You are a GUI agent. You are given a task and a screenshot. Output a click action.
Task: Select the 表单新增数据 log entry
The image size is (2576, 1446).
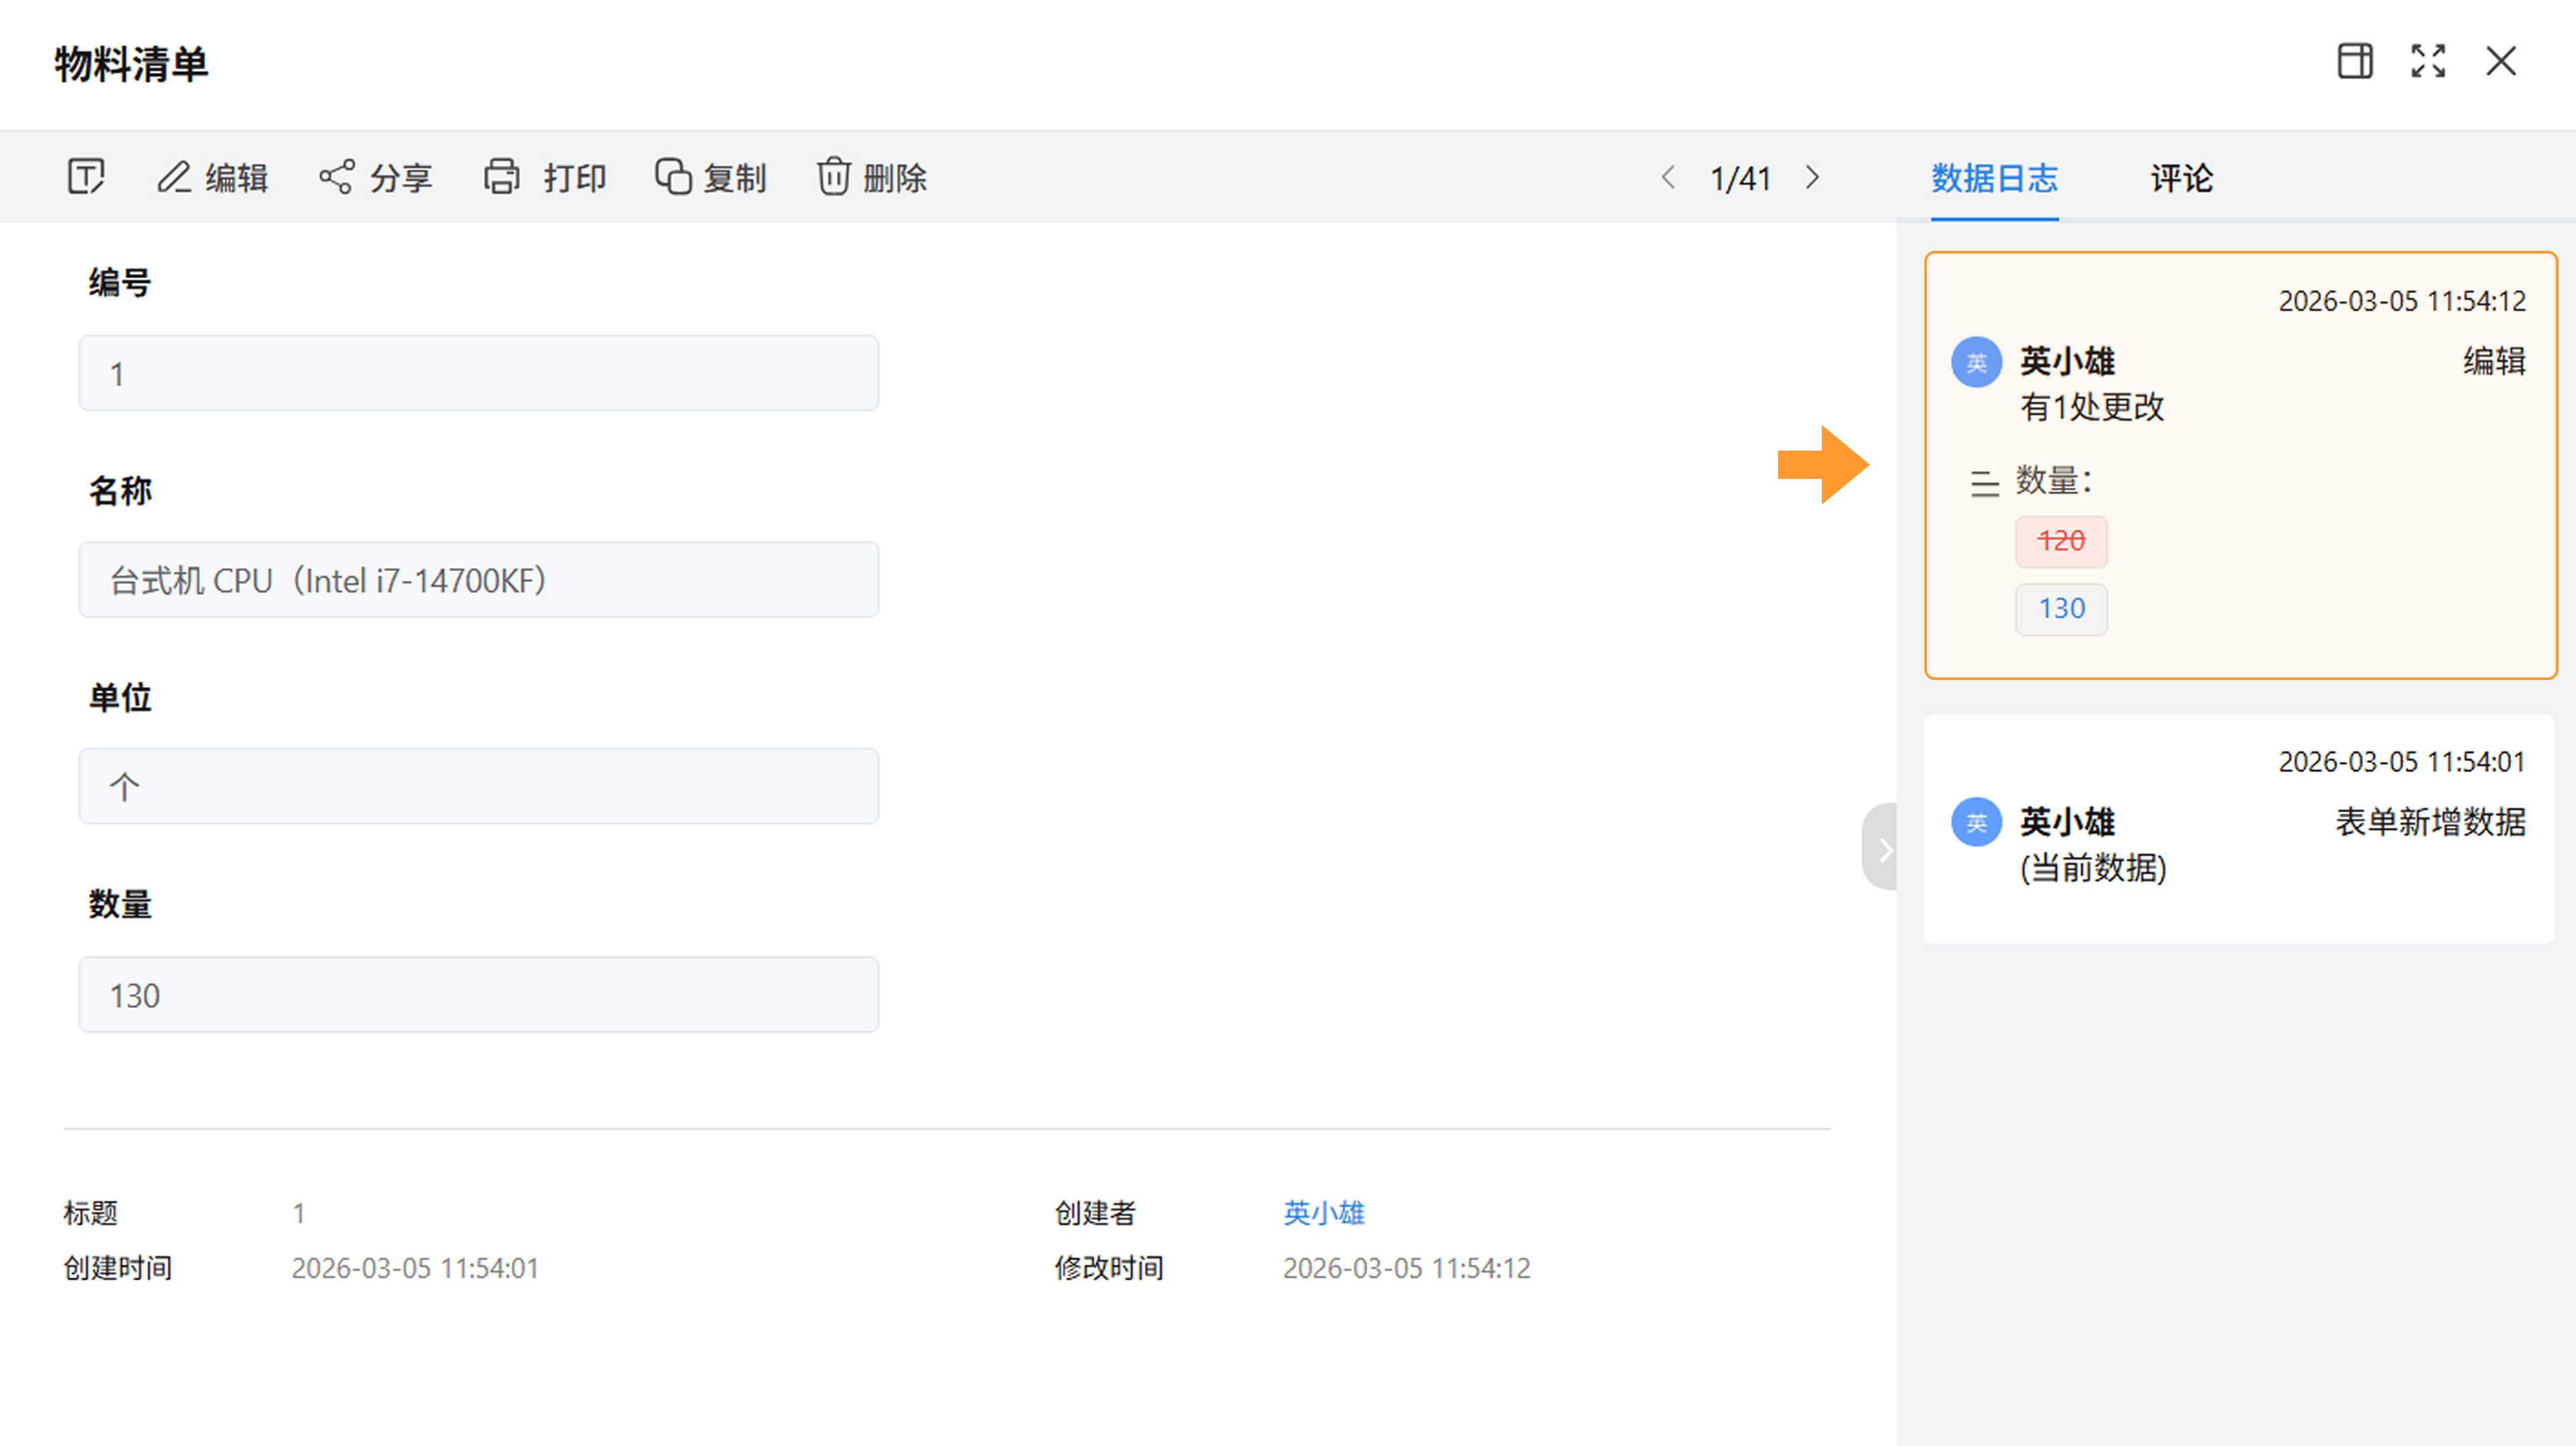tap(2238, 828)
